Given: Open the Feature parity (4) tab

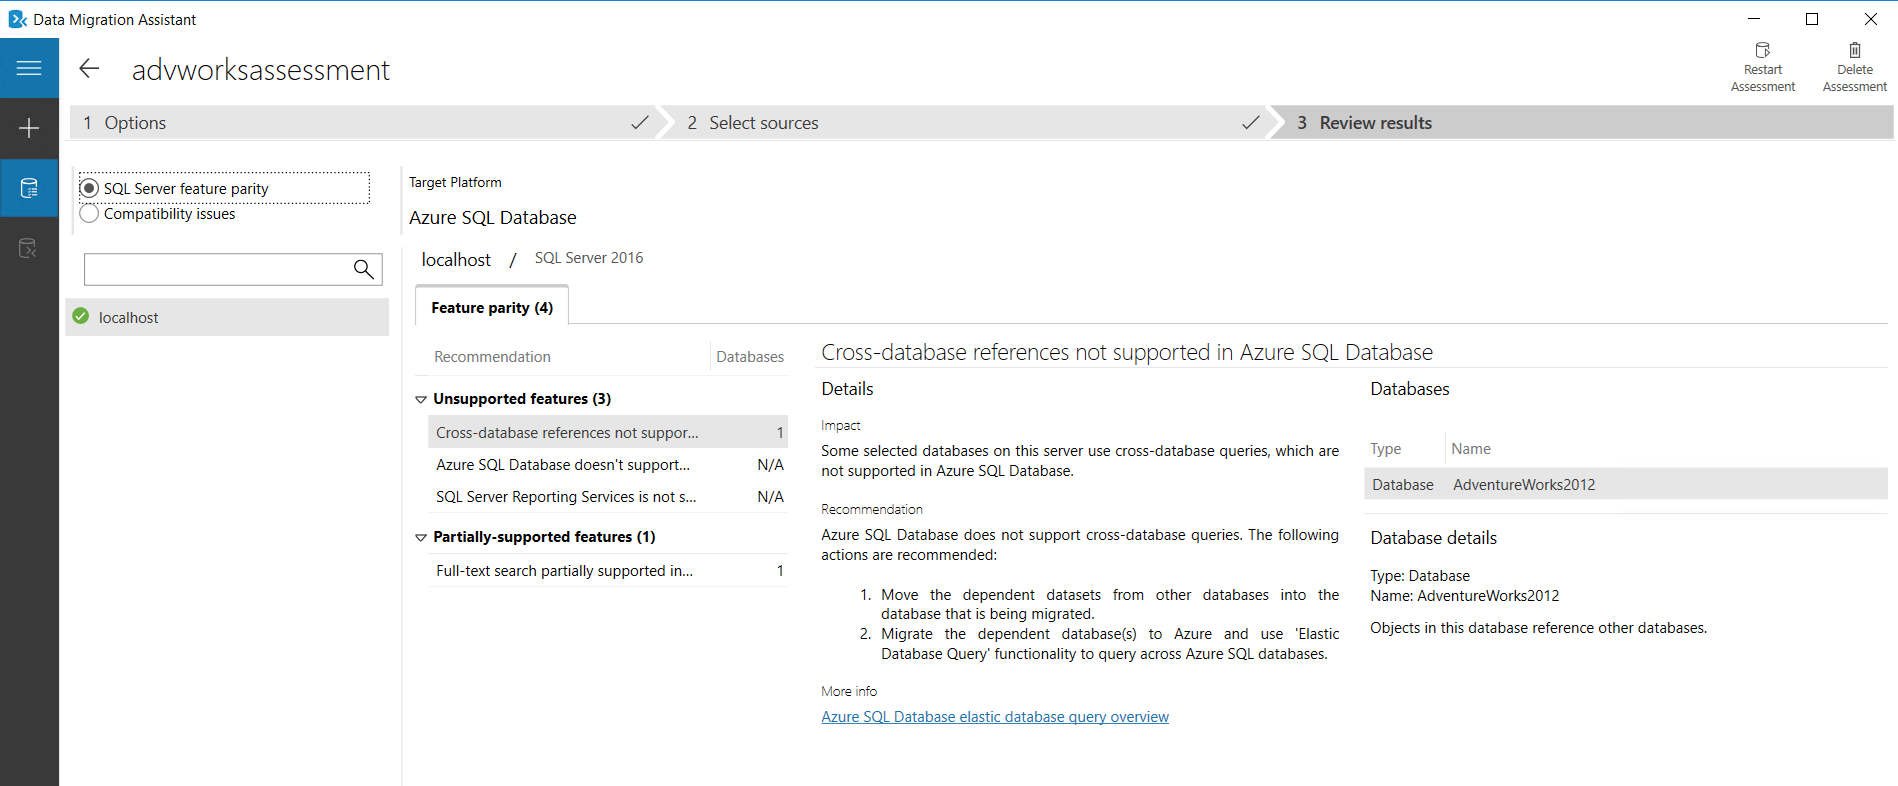Looking at the screenshot, I should point(492,307).
